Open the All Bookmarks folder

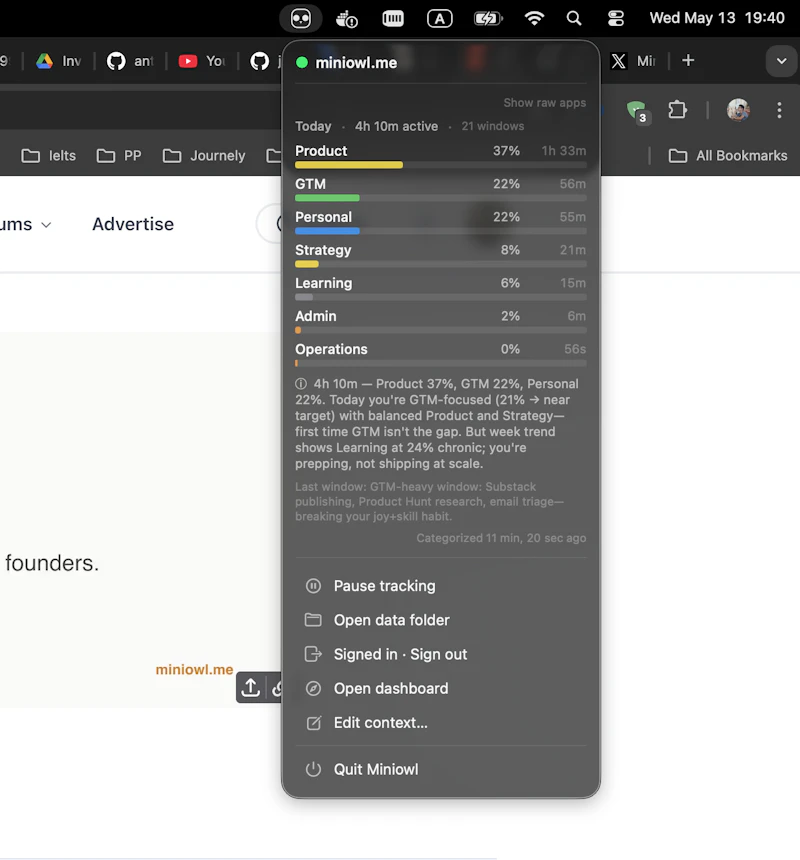(x=728, y=156)
